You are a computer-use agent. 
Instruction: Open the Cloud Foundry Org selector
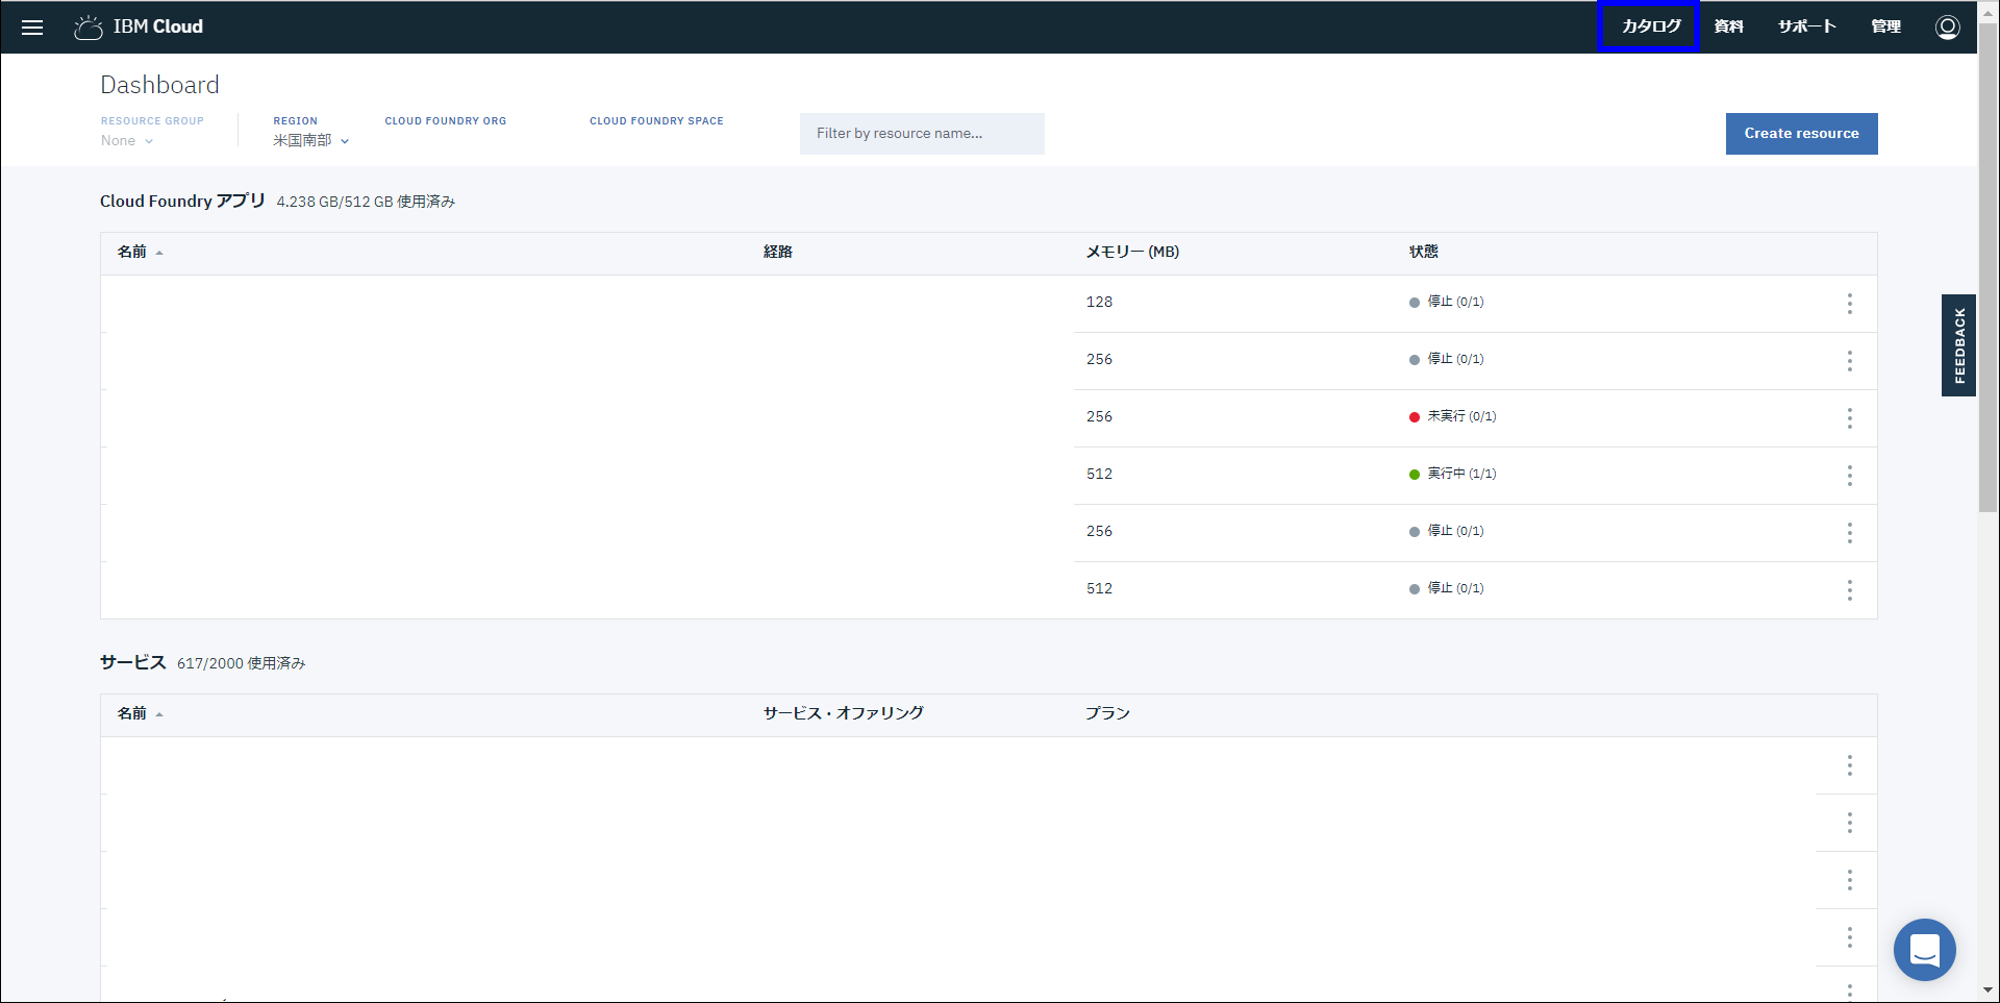pos(445,121)
